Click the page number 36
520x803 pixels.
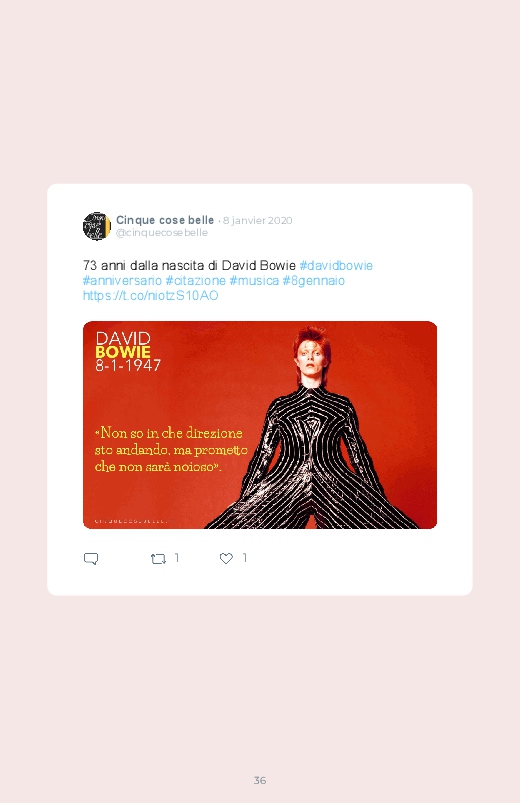point(260,780)
